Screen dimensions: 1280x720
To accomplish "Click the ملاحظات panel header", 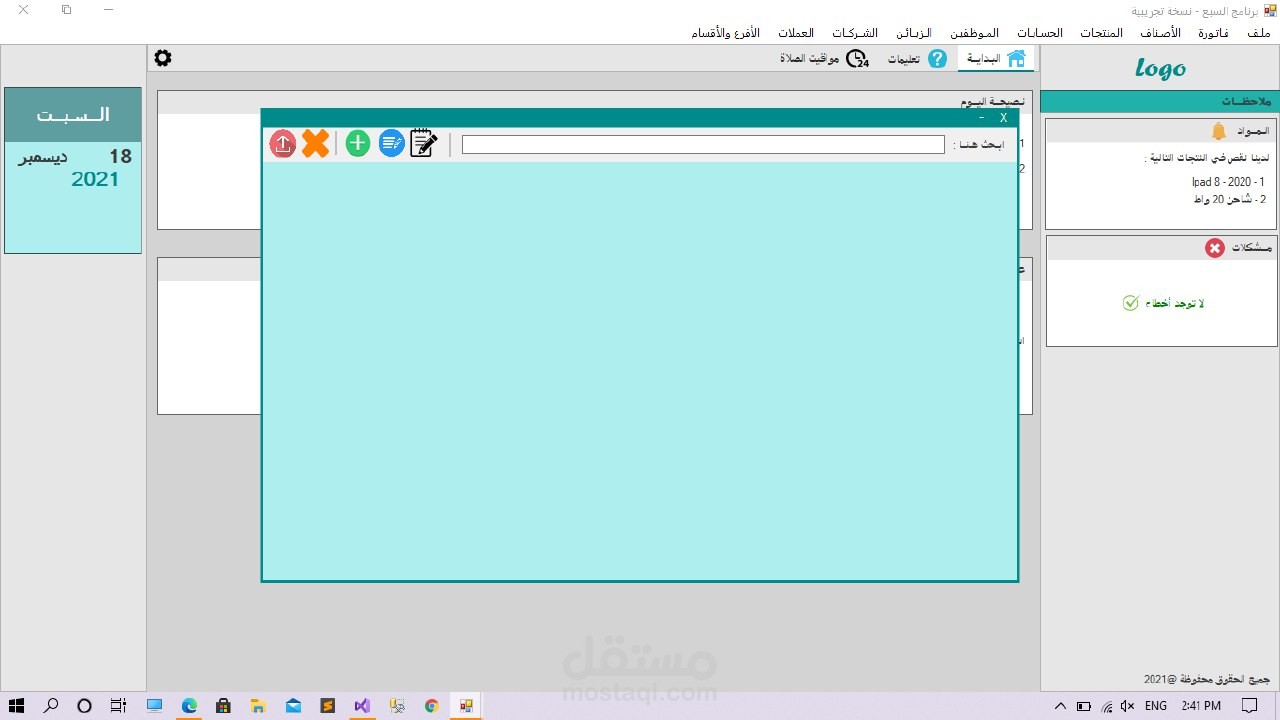I will coord(1160,102).
